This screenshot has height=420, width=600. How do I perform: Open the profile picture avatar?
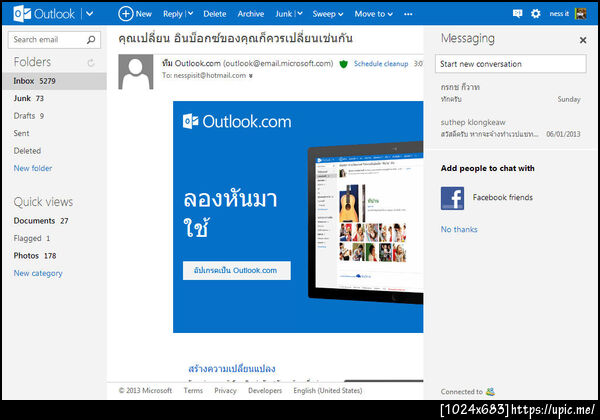coord(580,14)
